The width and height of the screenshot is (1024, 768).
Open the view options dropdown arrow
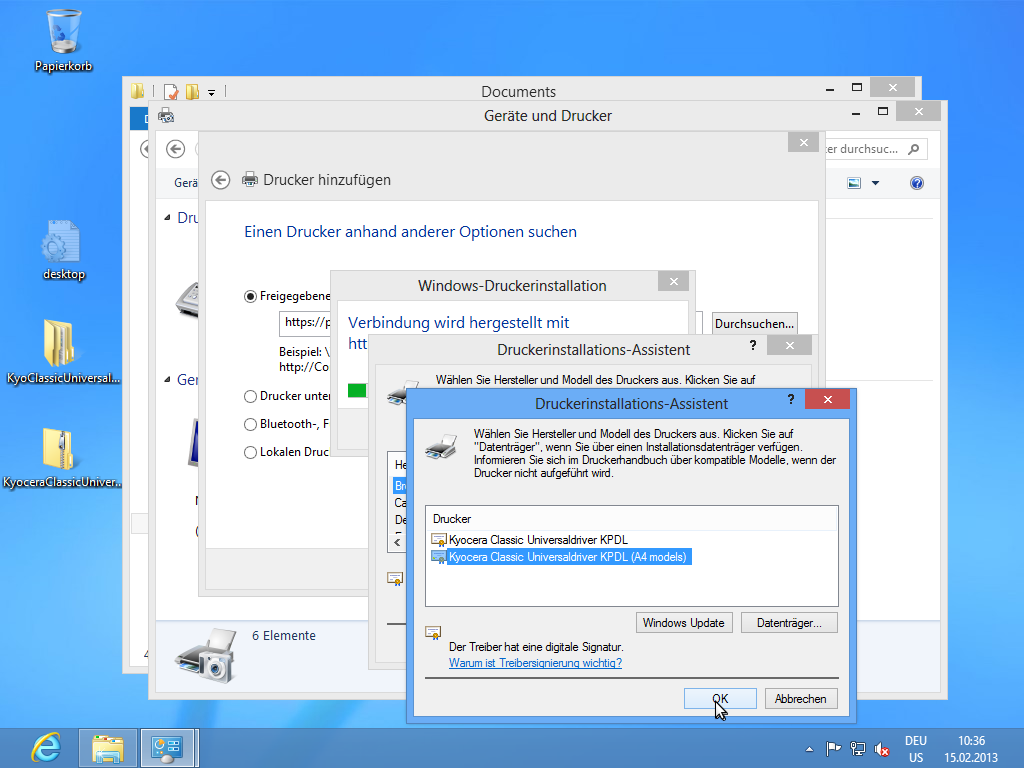point(876,183)
